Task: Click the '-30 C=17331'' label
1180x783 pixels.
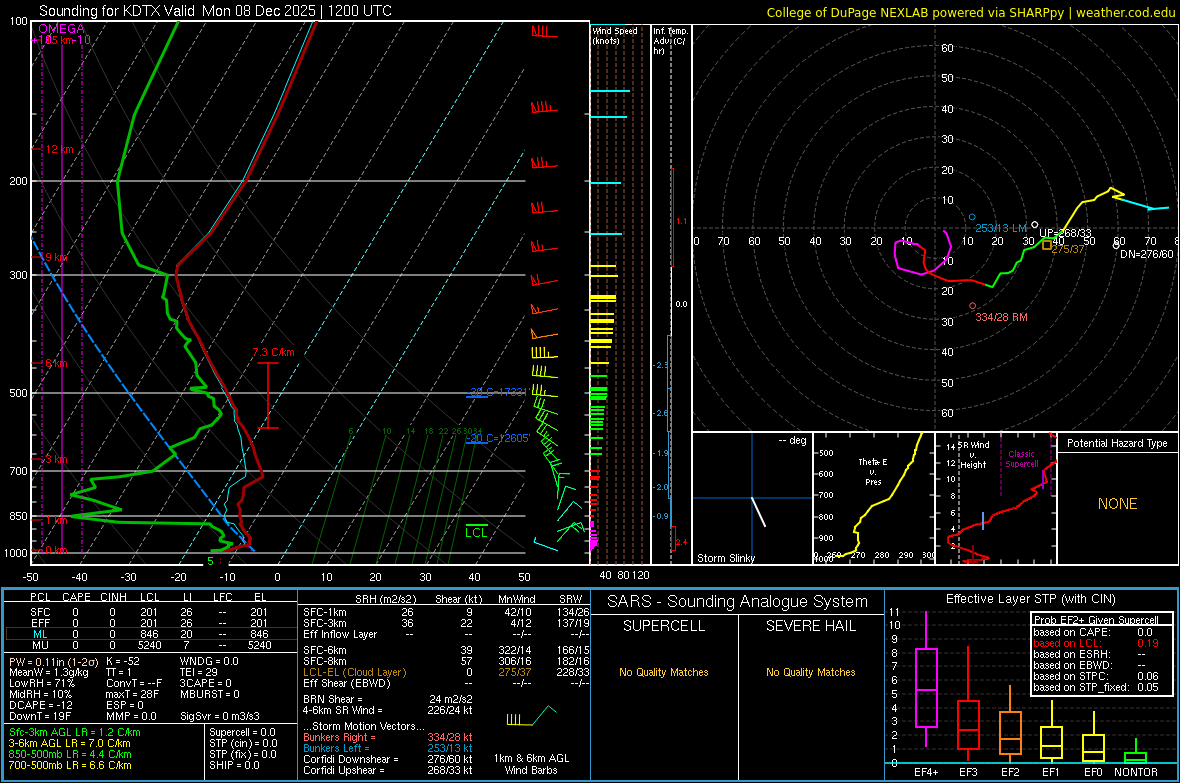Action: [498, 392]
